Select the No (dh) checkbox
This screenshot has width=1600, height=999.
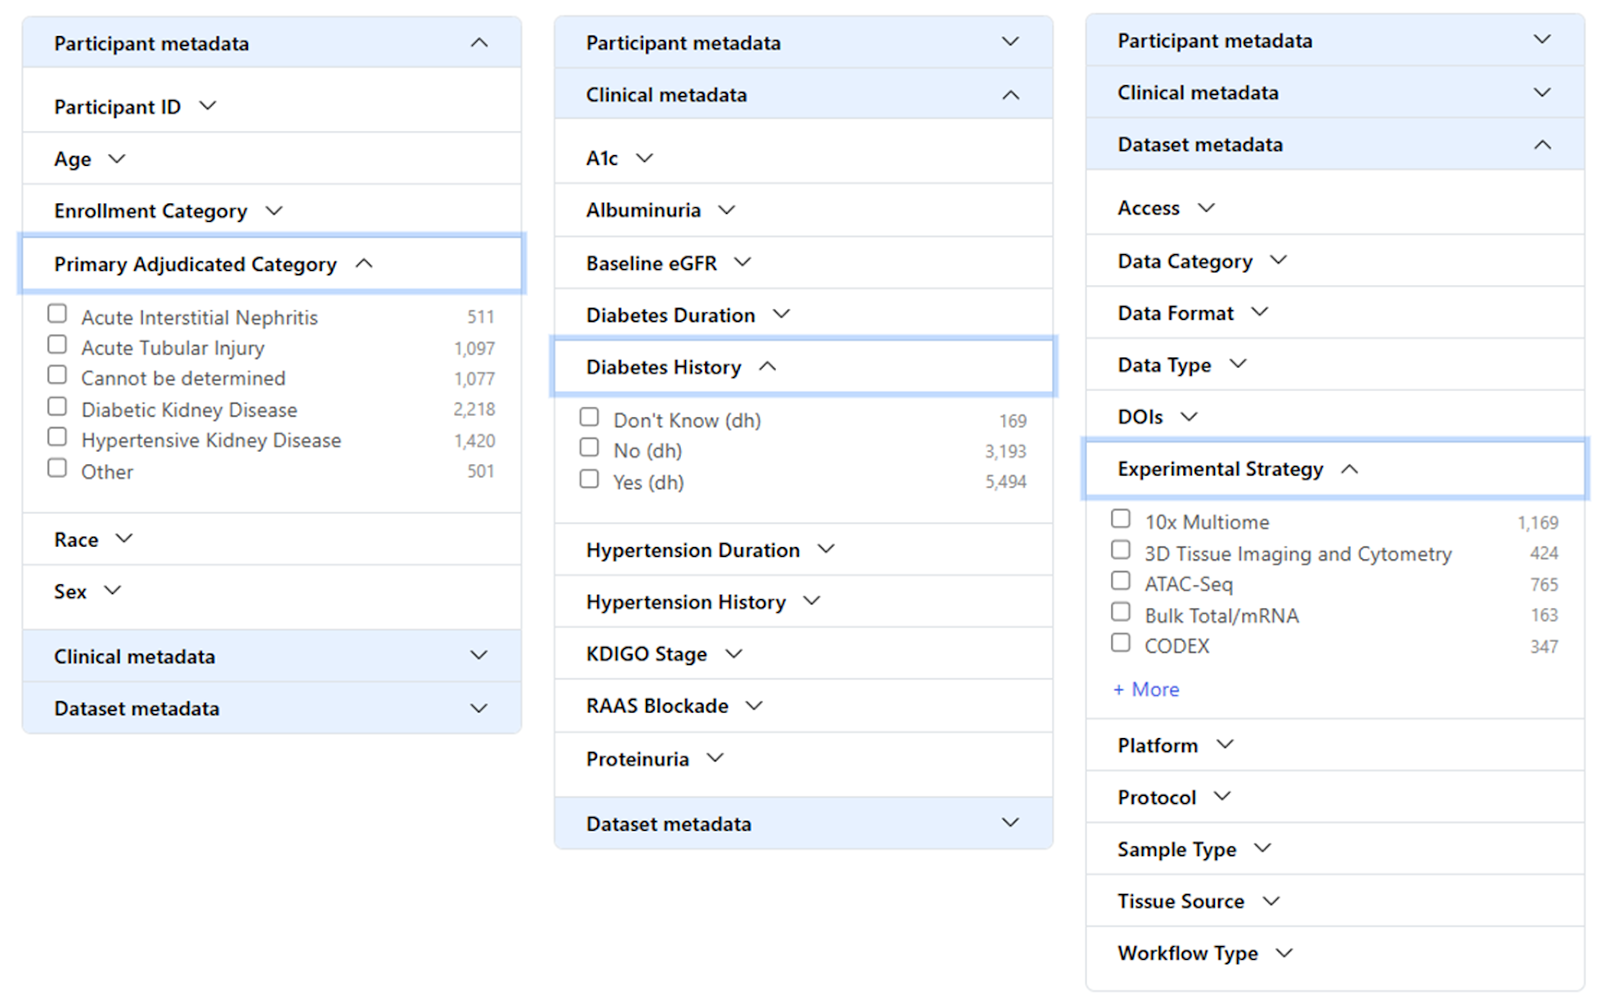click(x=590, y=447)
